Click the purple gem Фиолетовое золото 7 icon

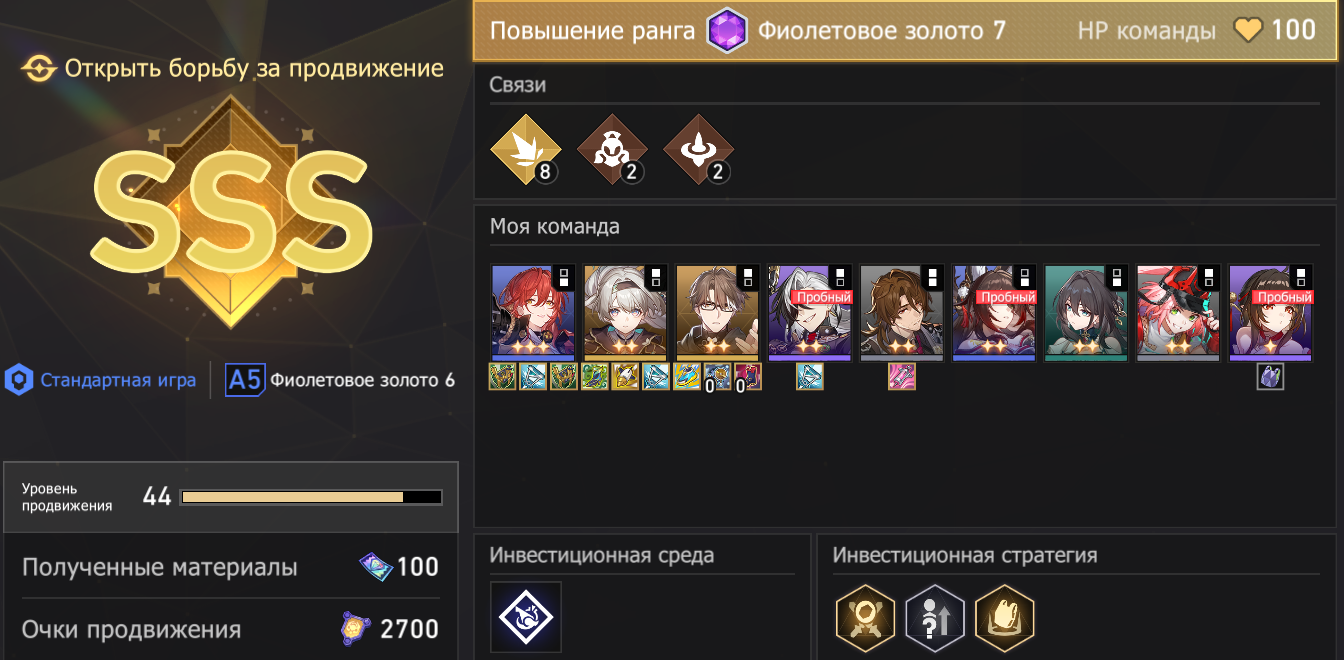pos(727,31)
